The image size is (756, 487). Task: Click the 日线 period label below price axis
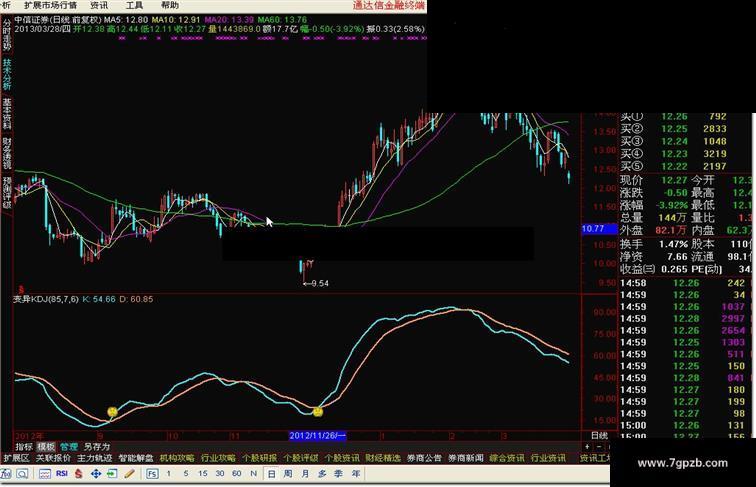[x=599, y=435]
